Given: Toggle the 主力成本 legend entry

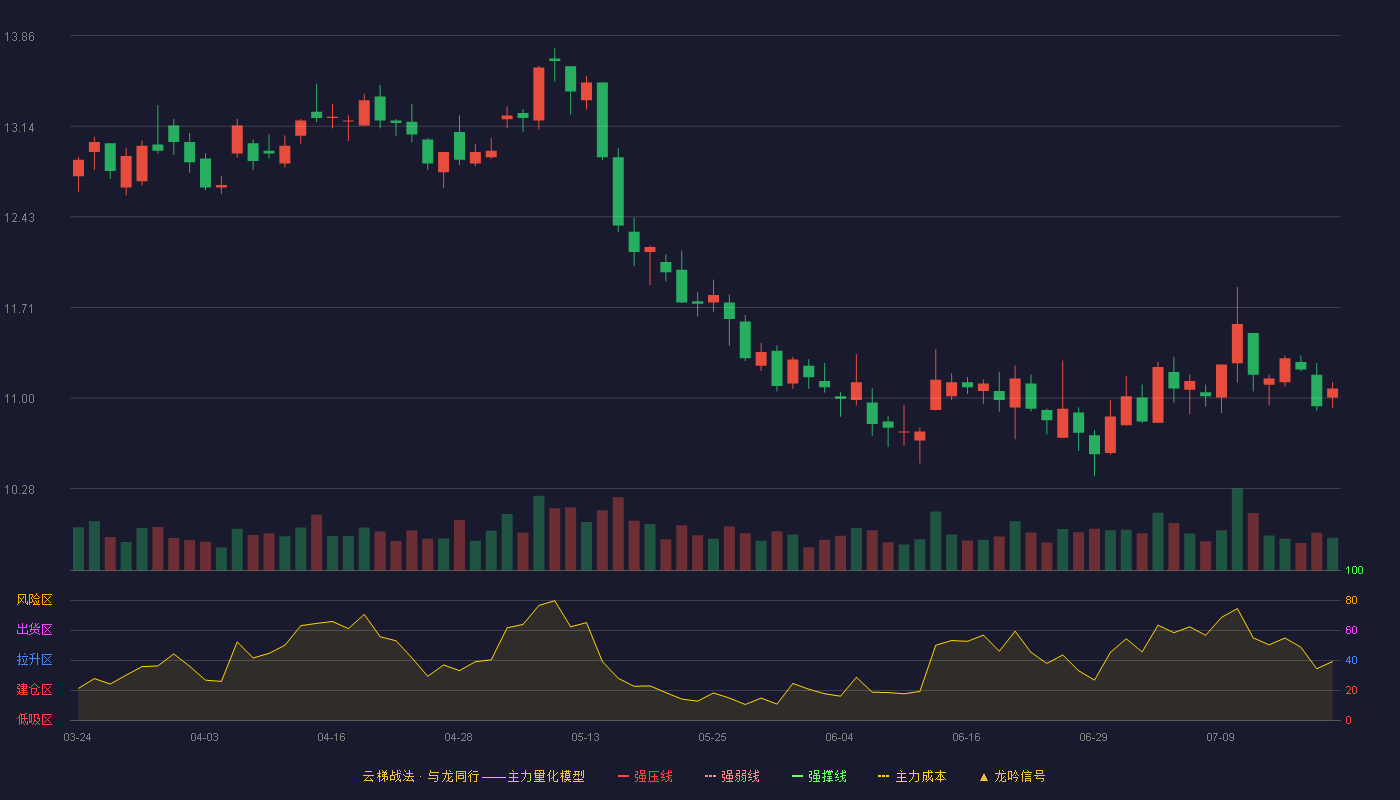Looking at the screenshot, I should click(912, 776).
